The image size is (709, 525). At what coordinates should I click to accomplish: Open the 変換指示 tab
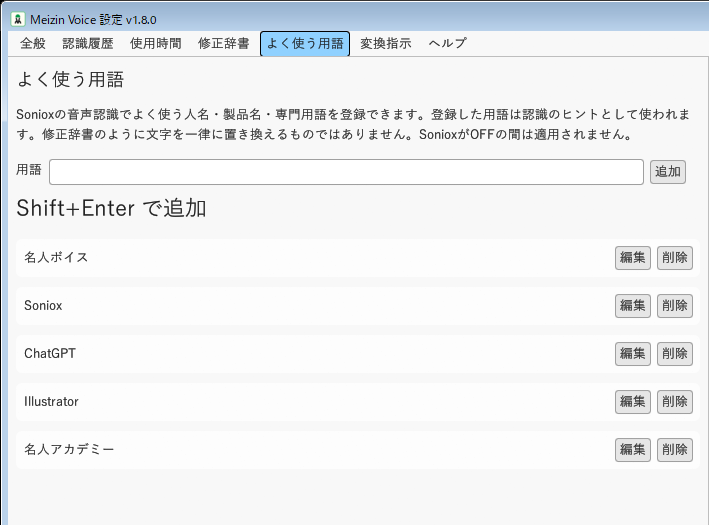(386, 44)
